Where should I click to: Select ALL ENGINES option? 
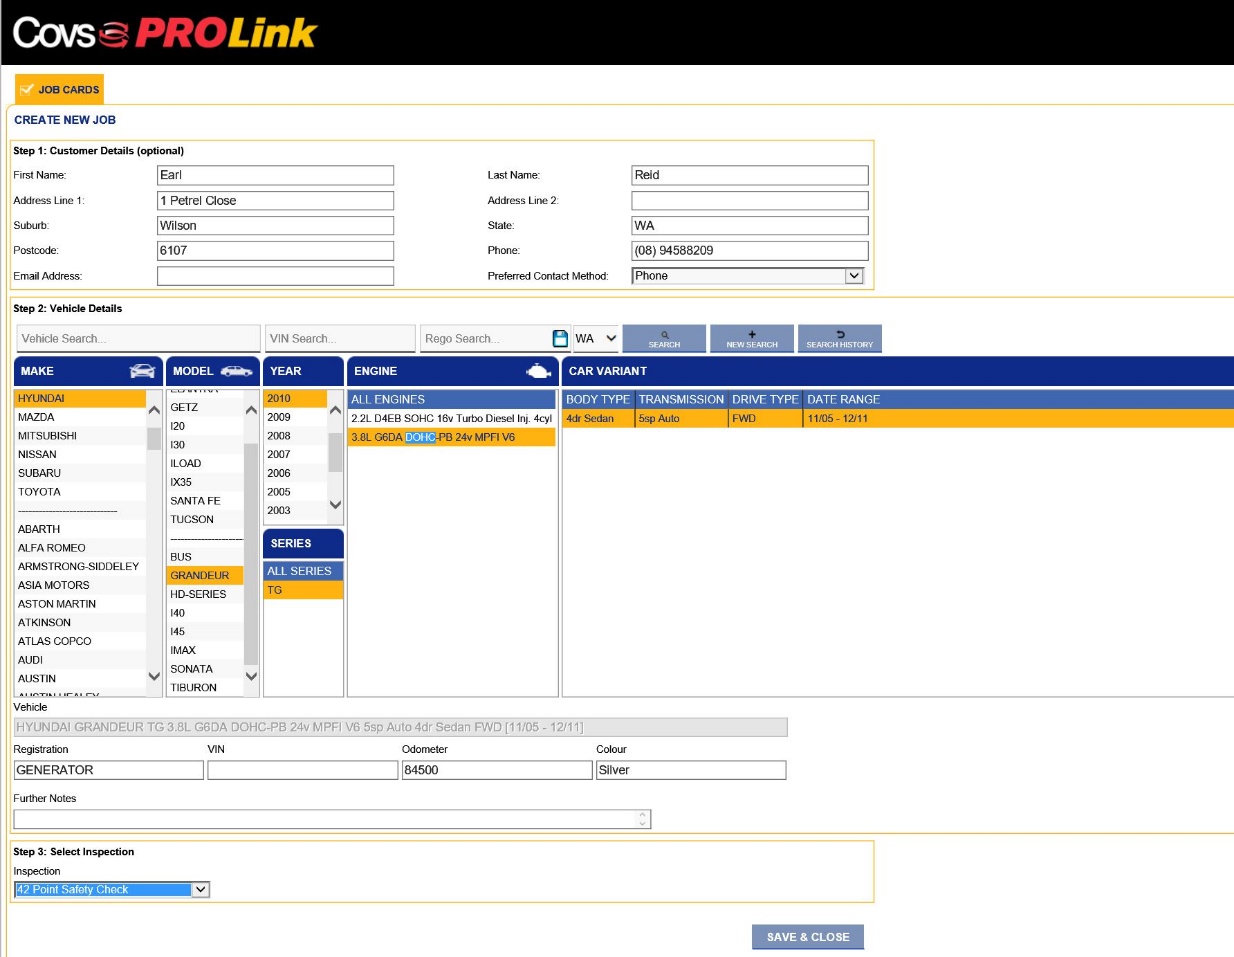click(x=452, y=399)
